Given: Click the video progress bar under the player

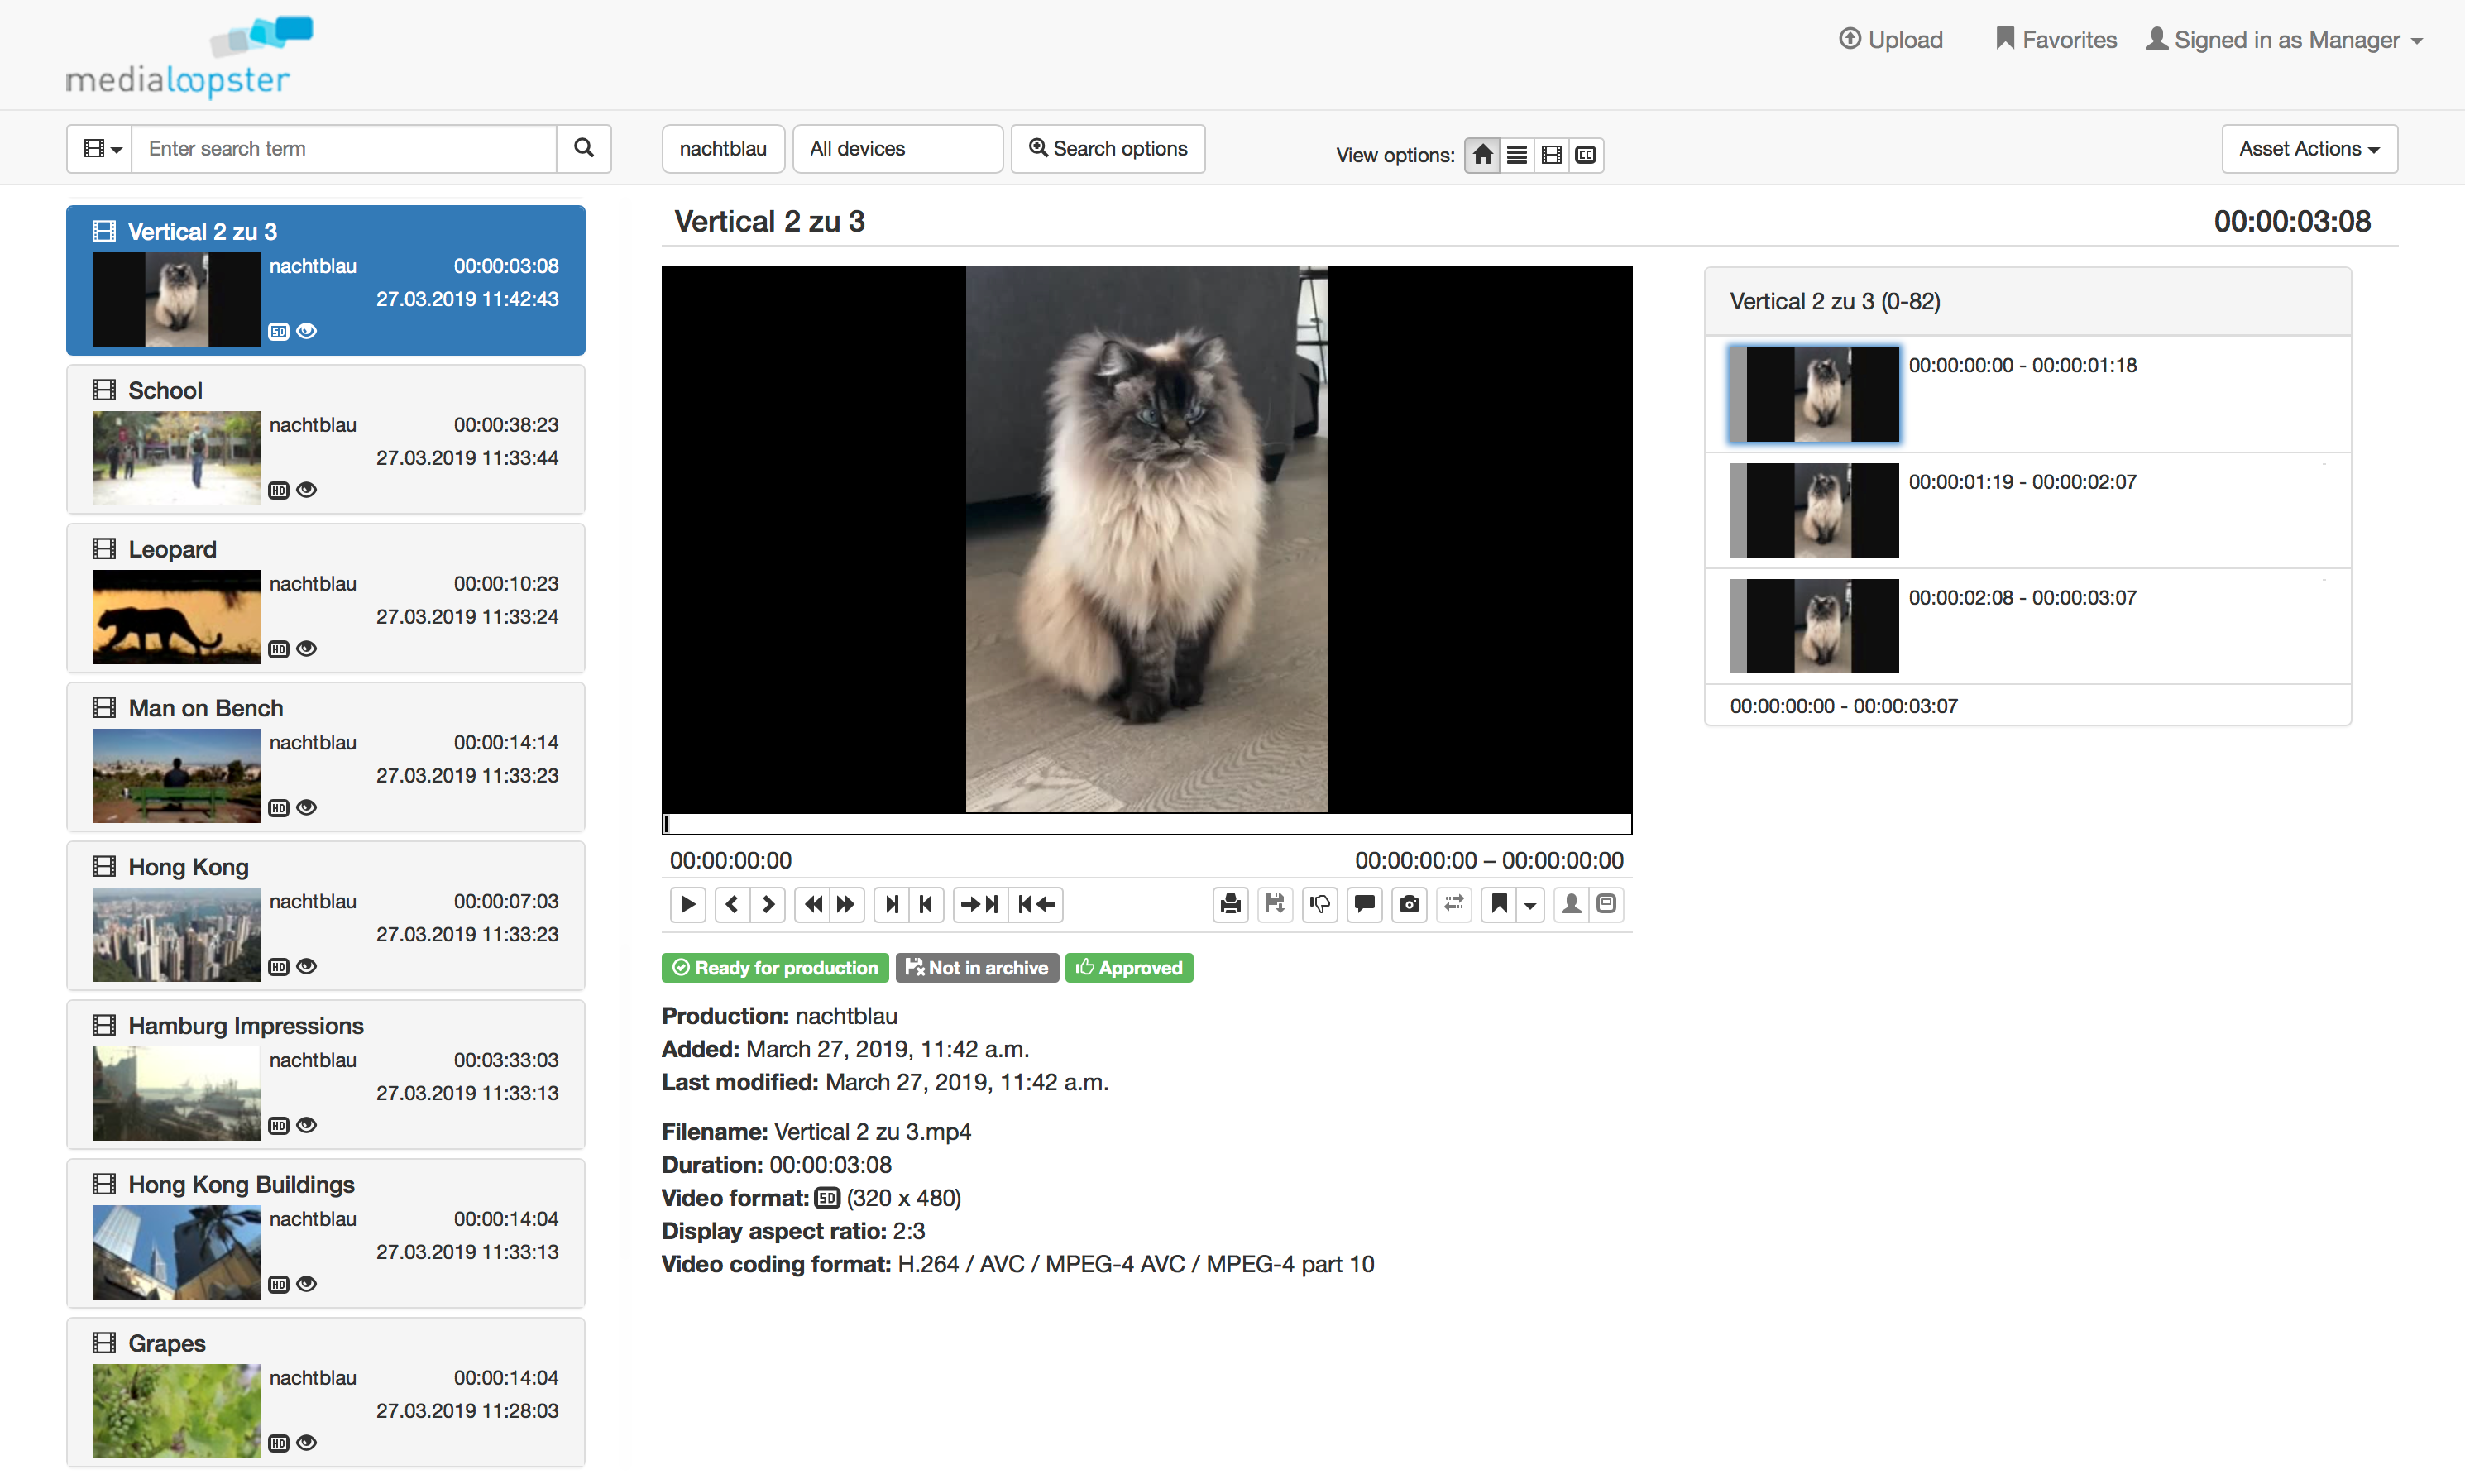Looking at the screenshot, I should point(1146,824).
